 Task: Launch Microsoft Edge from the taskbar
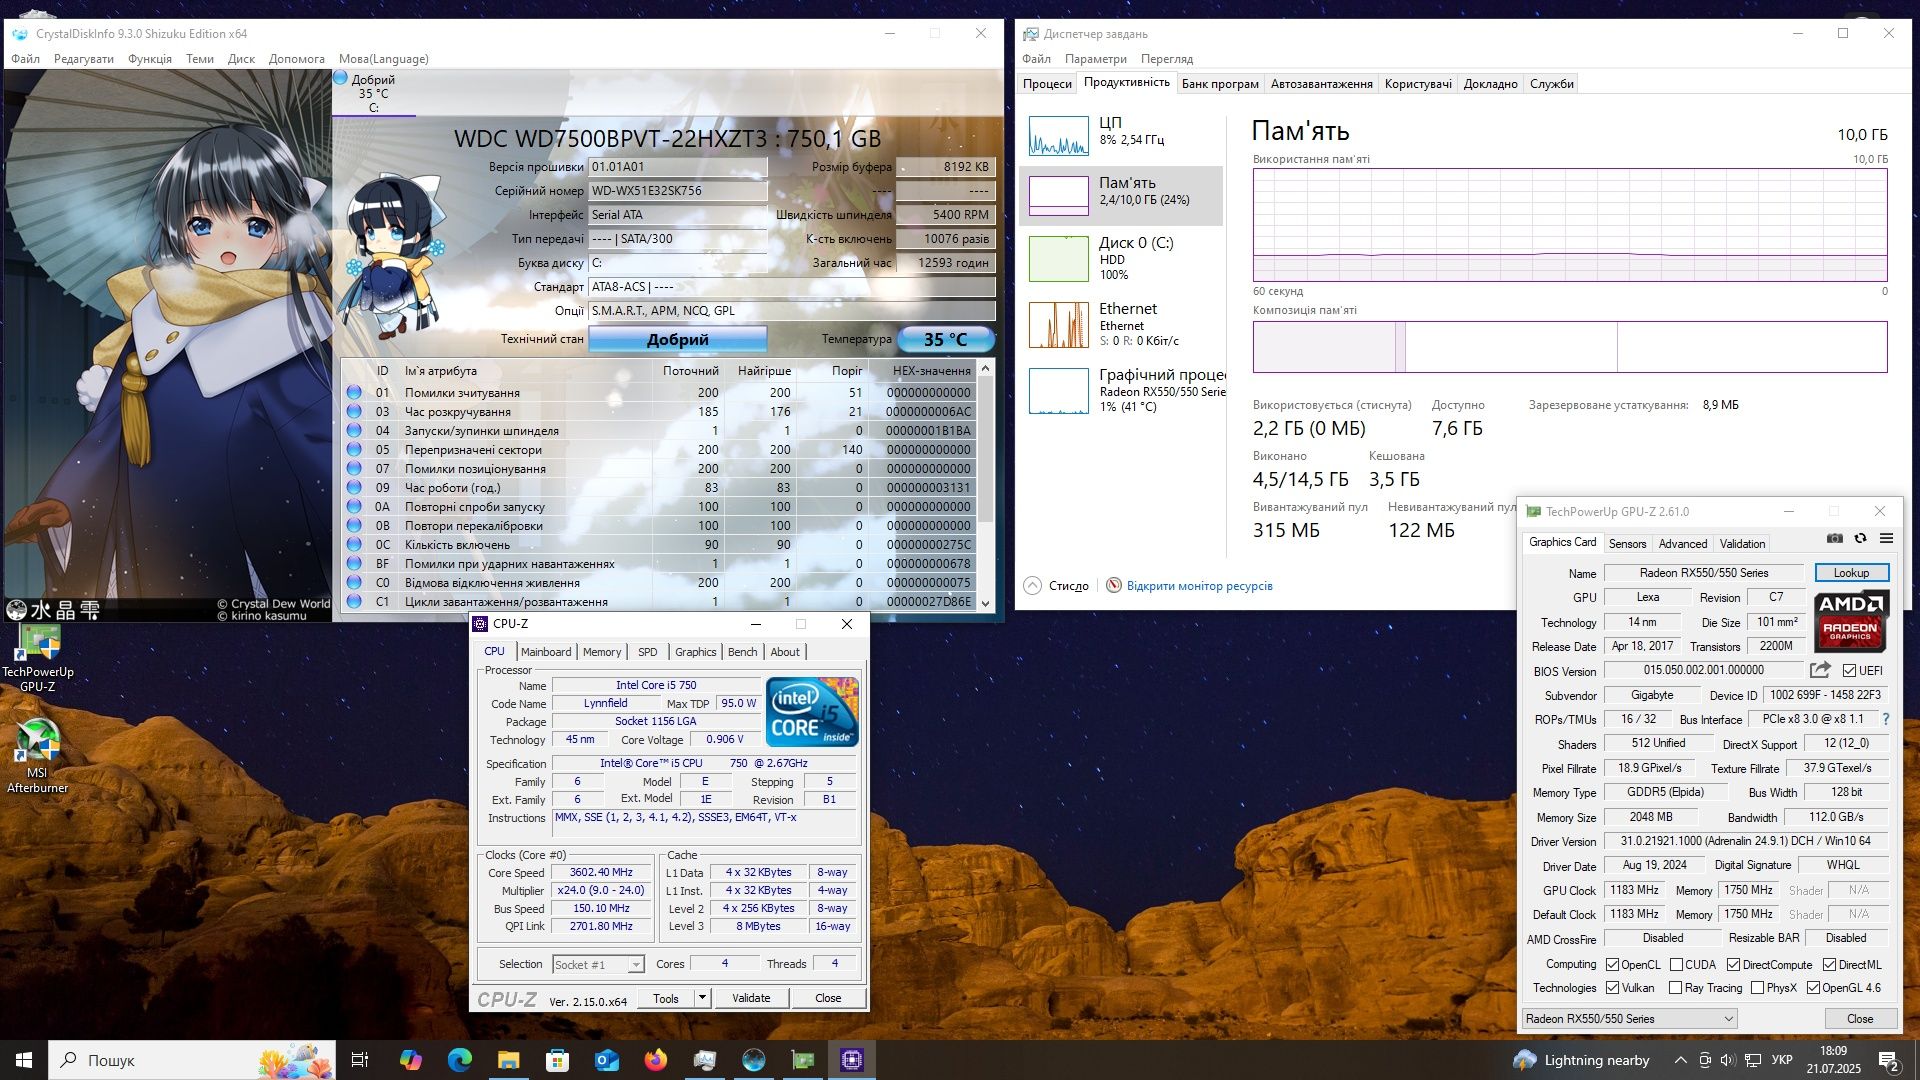point(459,1060)
